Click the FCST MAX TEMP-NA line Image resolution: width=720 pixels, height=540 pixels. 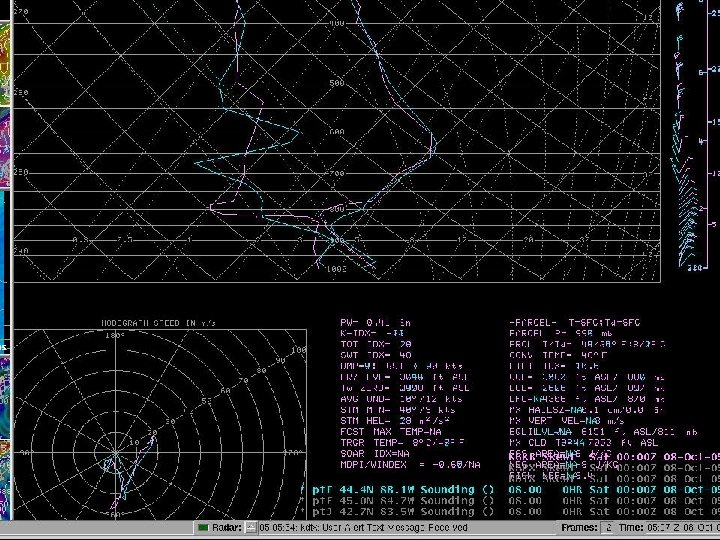[391, 432]
